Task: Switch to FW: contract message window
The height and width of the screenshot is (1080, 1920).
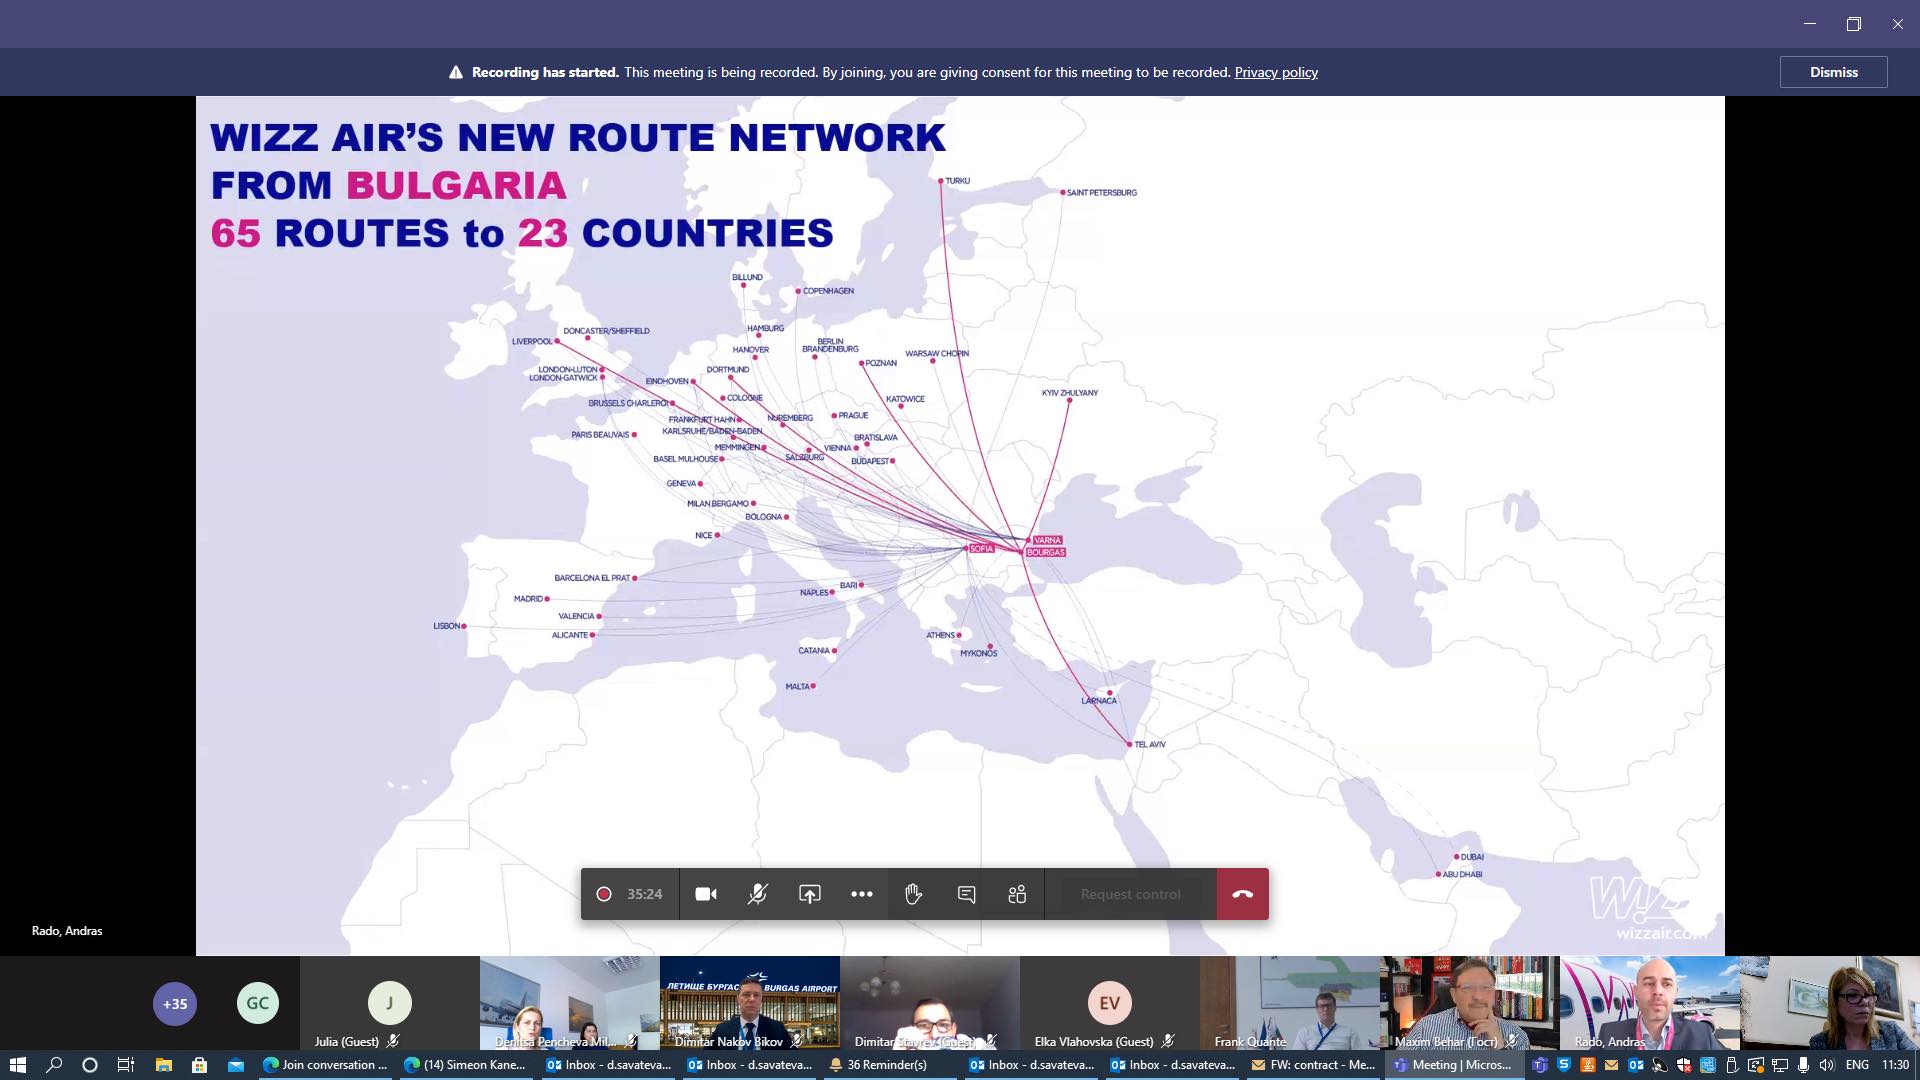Action: point(1314,1065)
